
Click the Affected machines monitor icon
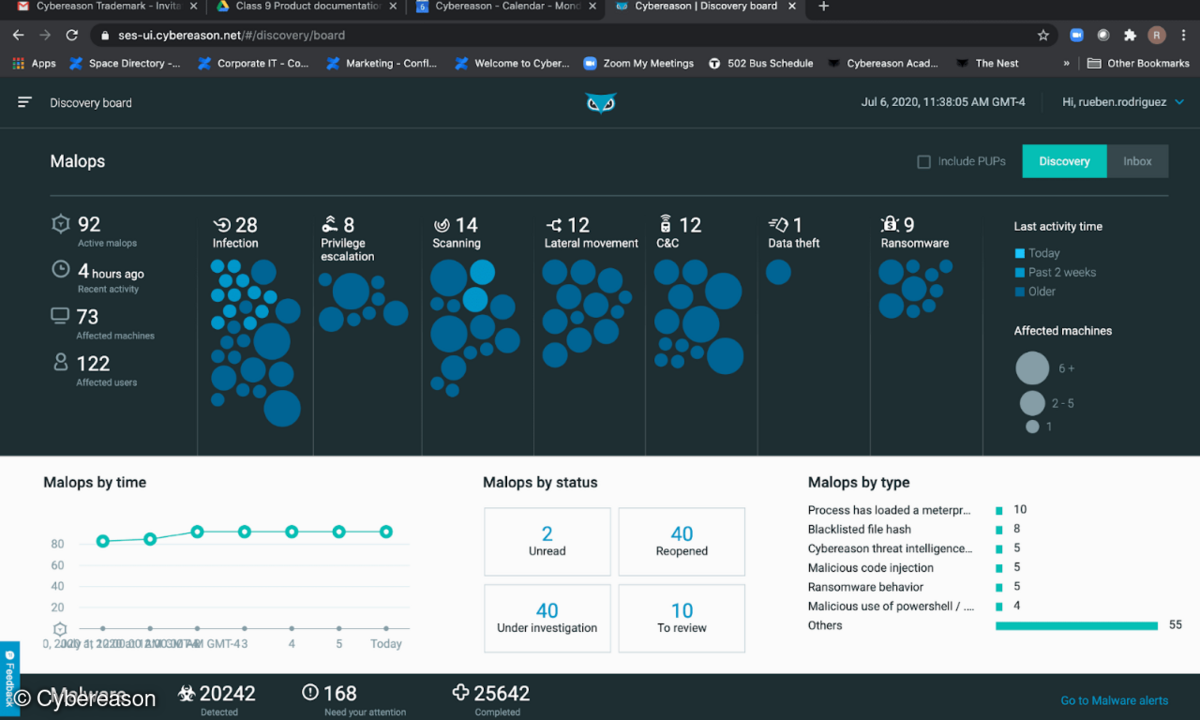[x=60, y=316]
